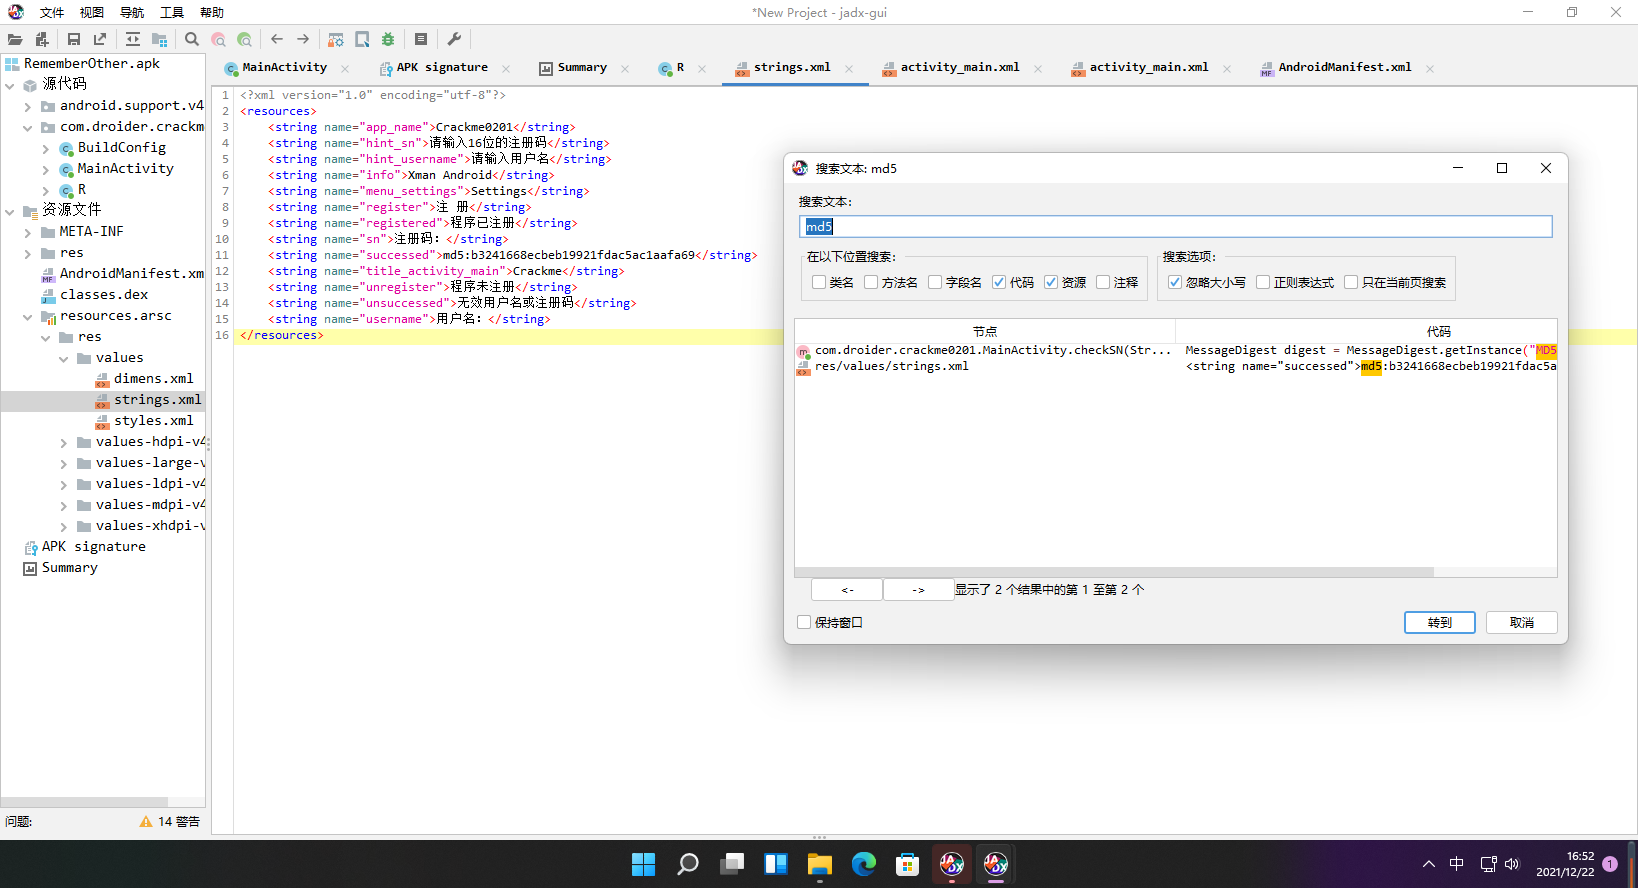1638x888 pixels.
Task: Click the export toolbar icon
Action: pos(100,39)
